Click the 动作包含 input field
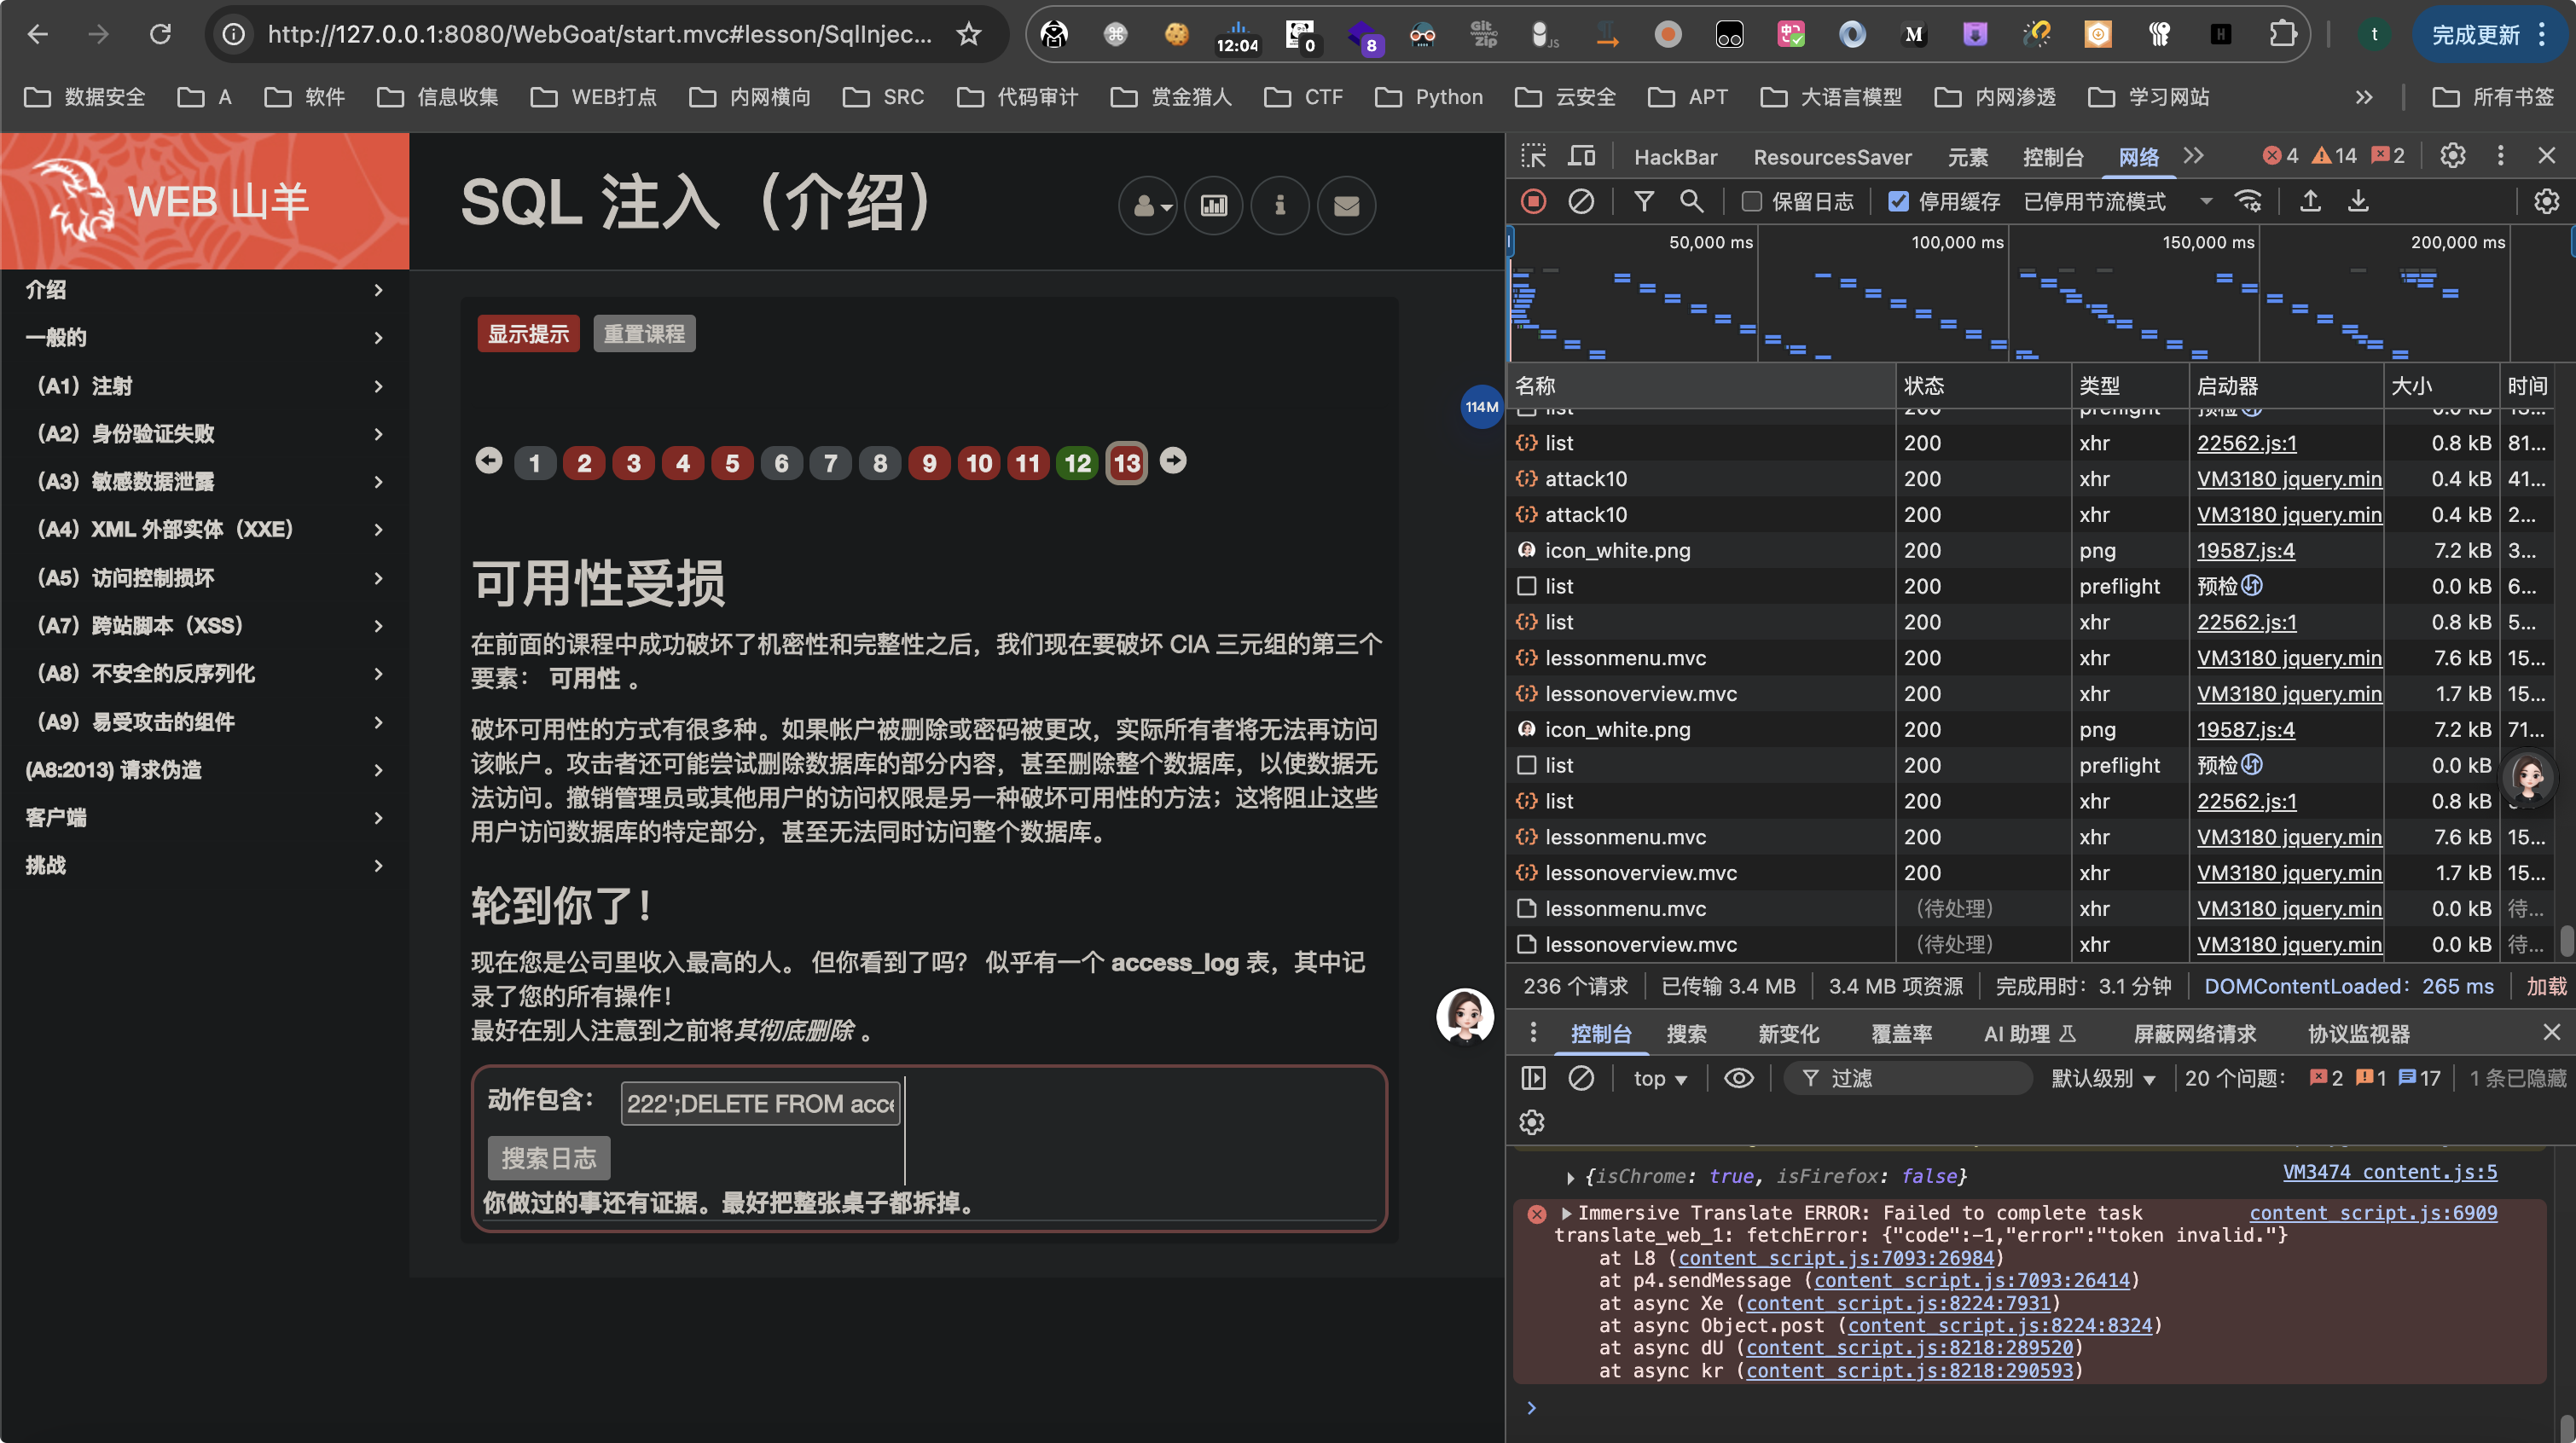This screenshot has width=2576, height=1443. point(761,1104)
